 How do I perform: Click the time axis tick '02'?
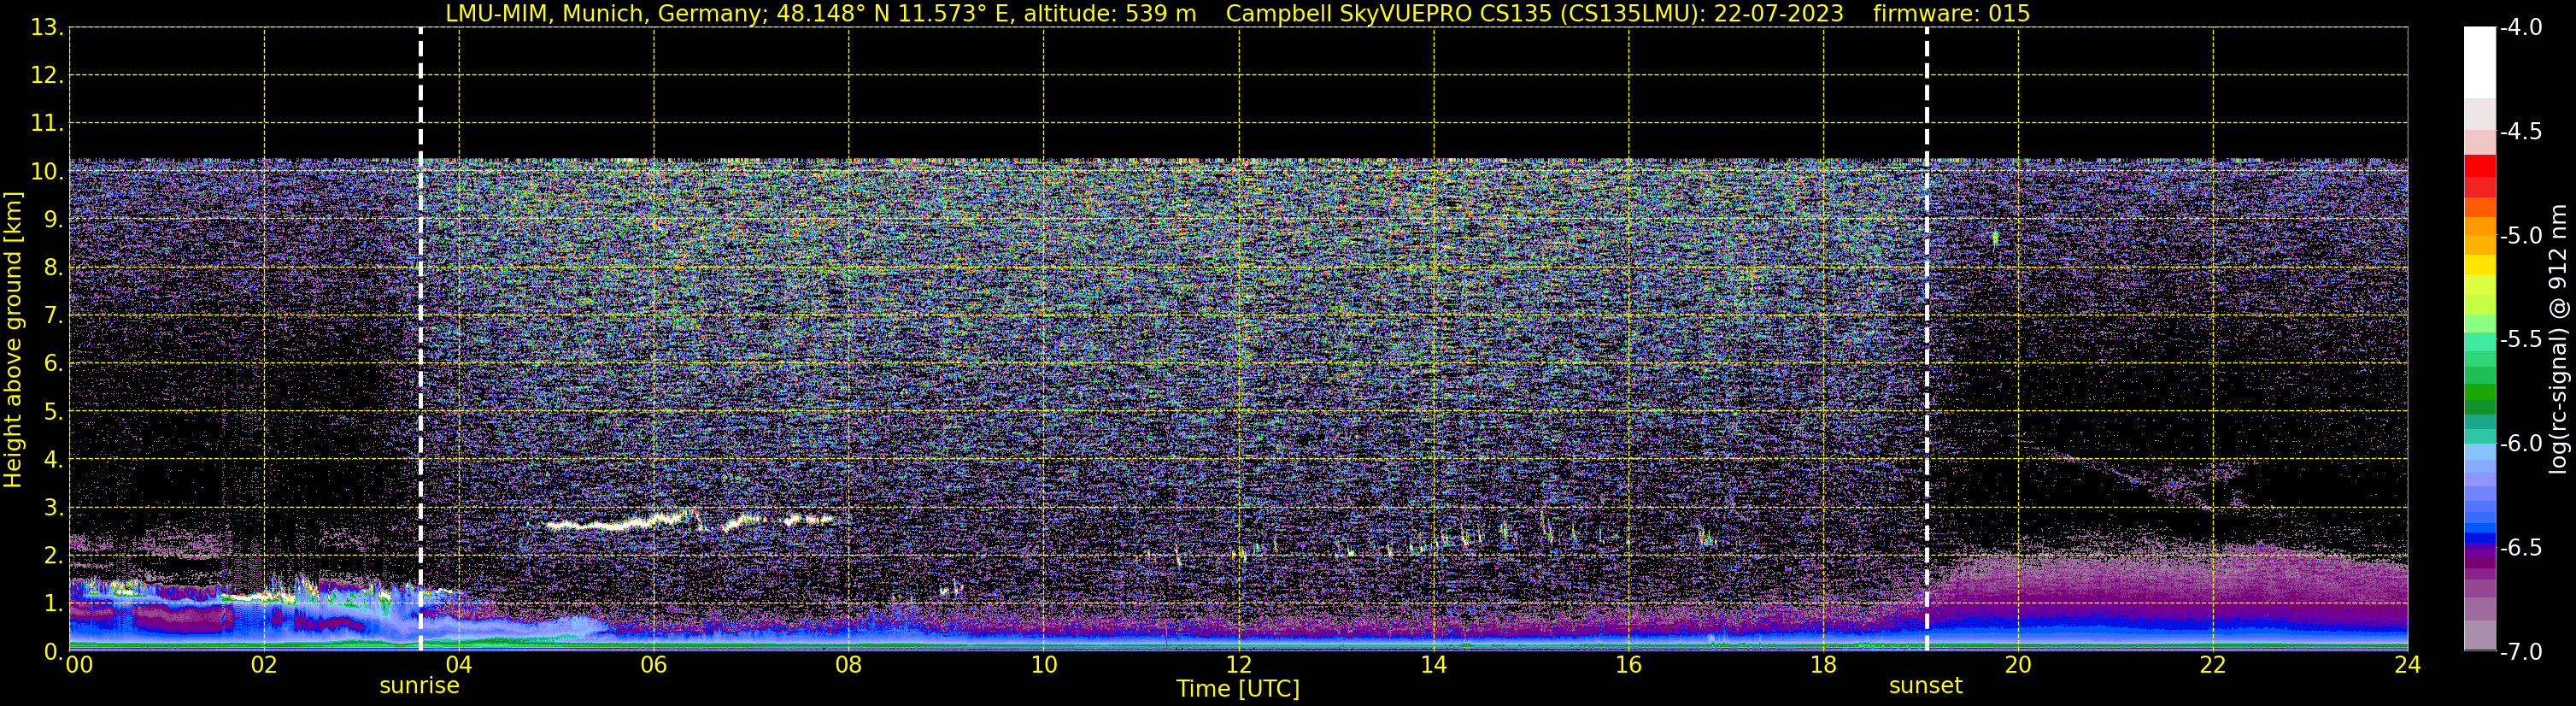264,665
